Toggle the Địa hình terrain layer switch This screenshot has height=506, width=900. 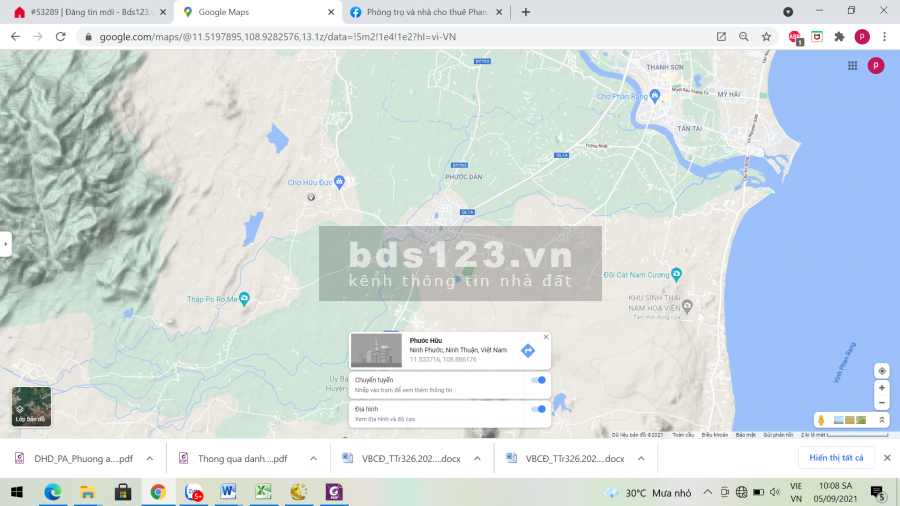[x=538, y=409]
